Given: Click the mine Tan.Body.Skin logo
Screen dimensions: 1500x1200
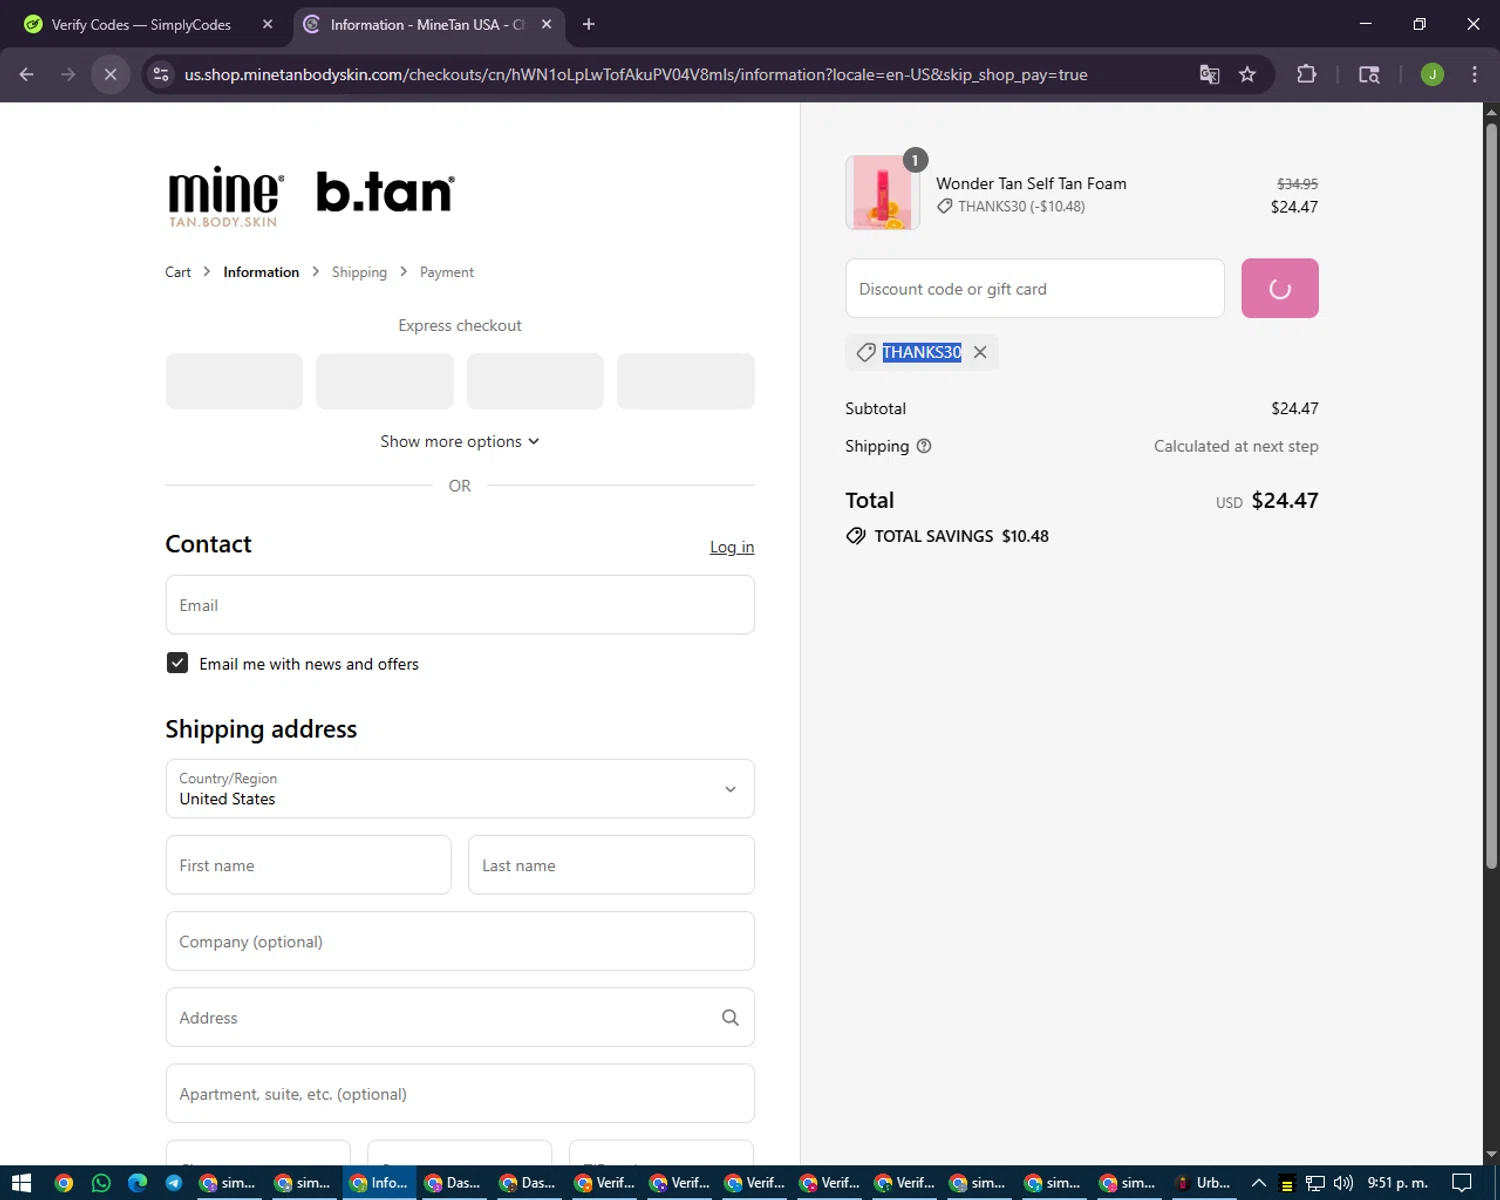Looking at the screenshot, I should [x=225, y=195].
